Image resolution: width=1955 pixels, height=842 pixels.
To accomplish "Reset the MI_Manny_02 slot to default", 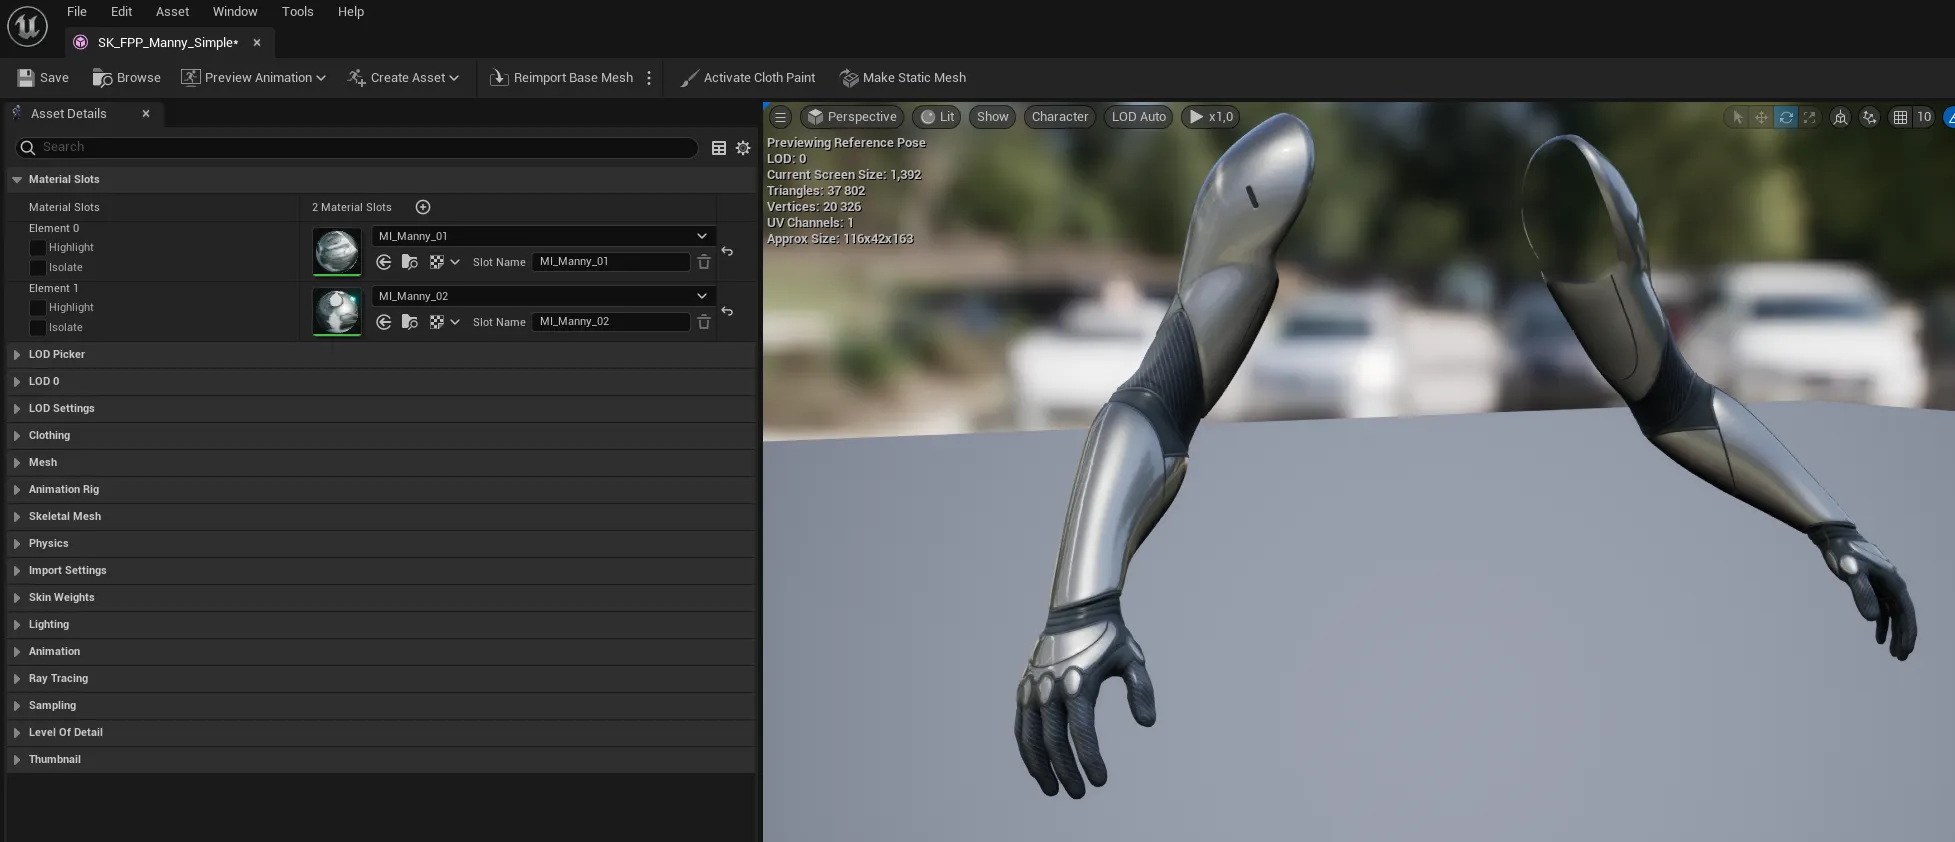I will coord(727,312).
